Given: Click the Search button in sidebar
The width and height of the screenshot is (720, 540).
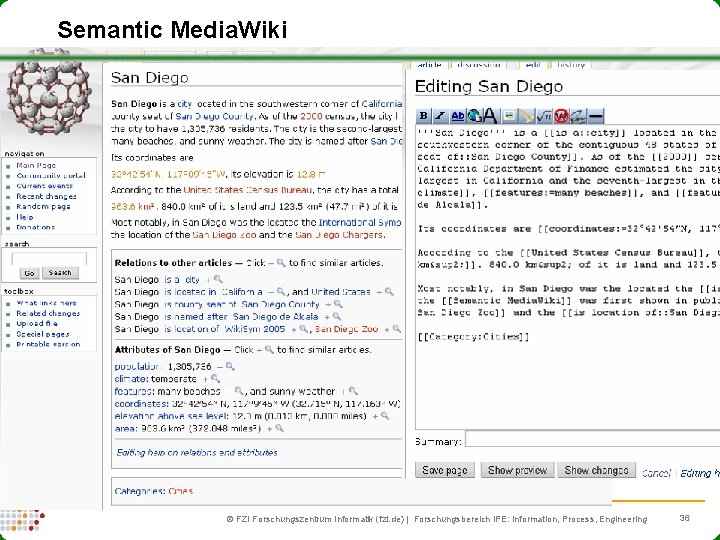Looking at the screenshot, I should tap(60, 273).
